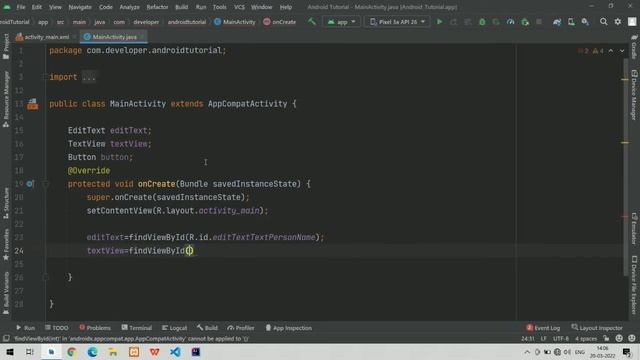Screen dimensions: 640x360
Task: Open the SDK Manager toolbar icon
Action: (x=585, y=22)
